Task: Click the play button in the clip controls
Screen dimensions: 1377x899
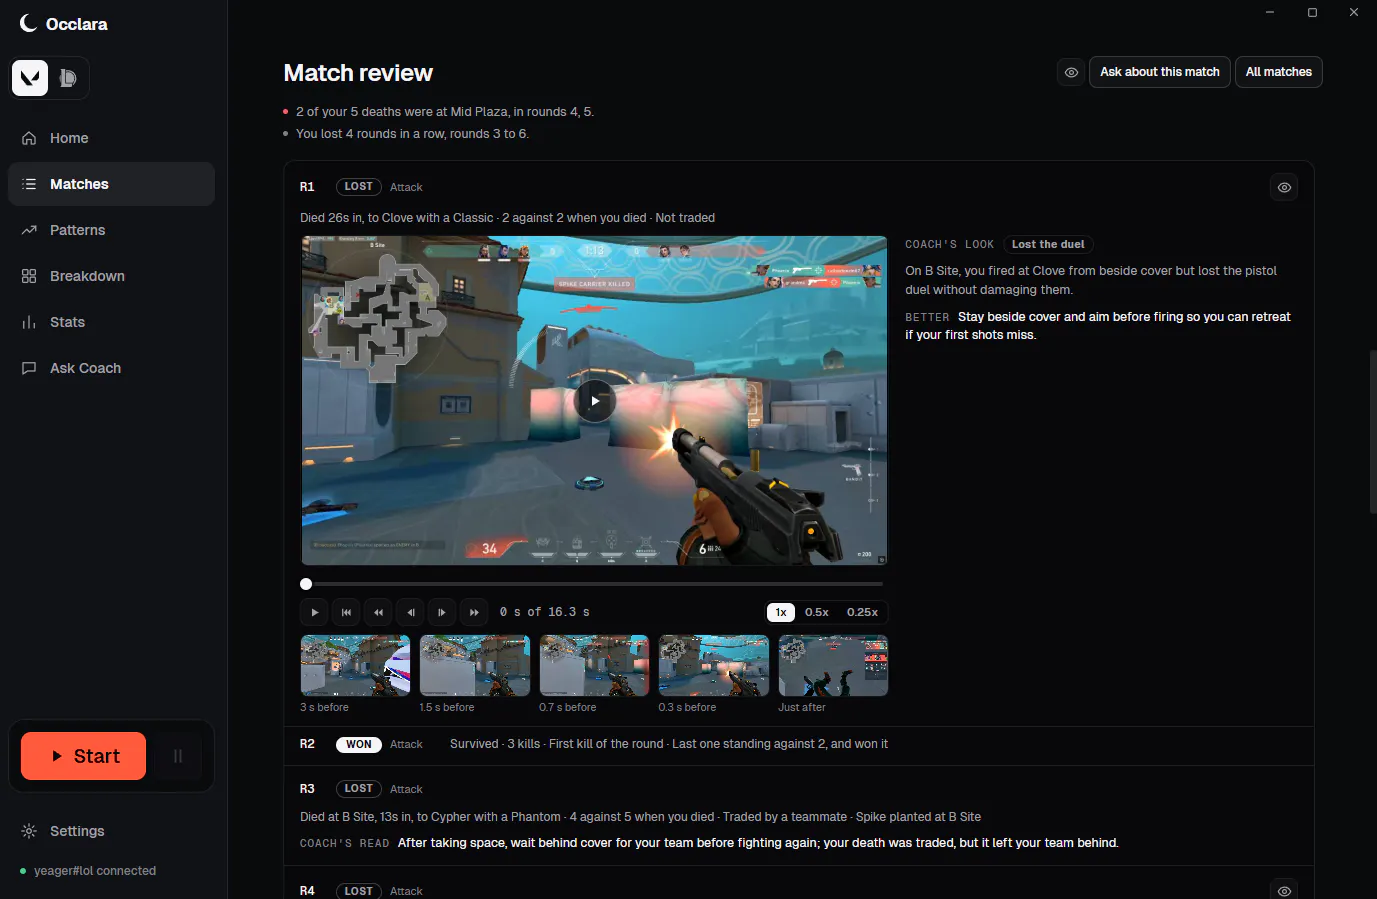Action: click(314, 612)
